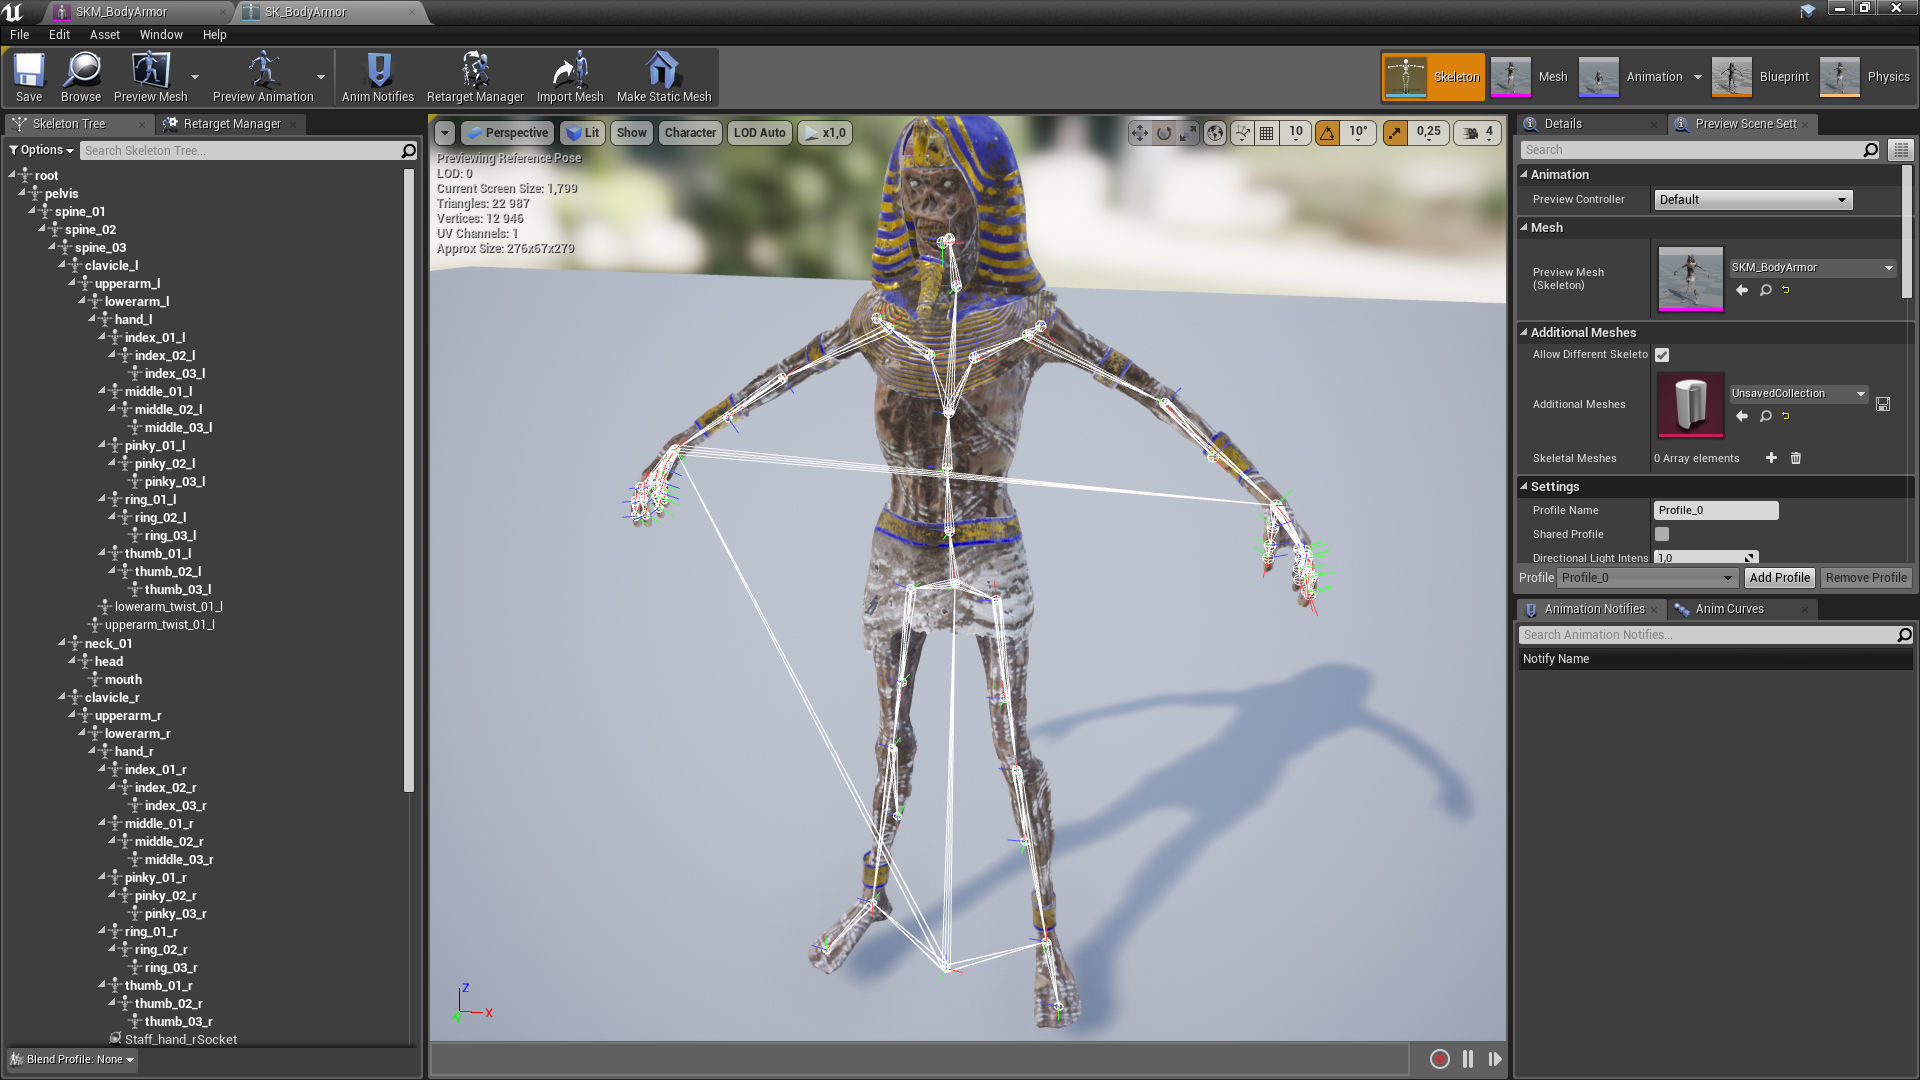Open the viewport options arrow menu
Screen dimensions: 1920x1080
pyautogui.click(x=445, y=132)
